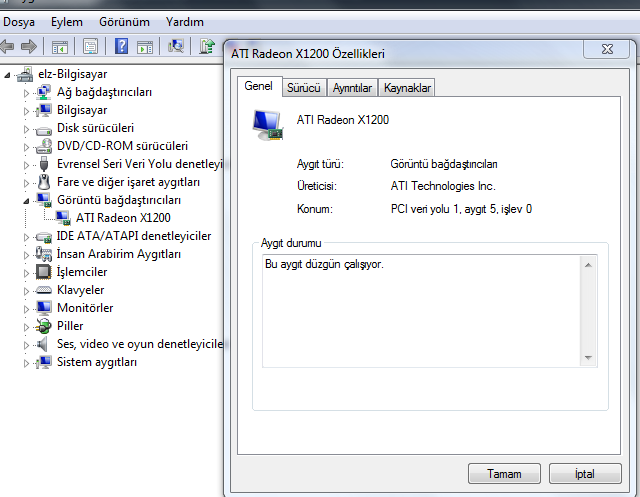Expand Ağ bağdaştırıcıları node
Image resolution: width=640 pixels, height=497 pixels.
click(27, 93)
